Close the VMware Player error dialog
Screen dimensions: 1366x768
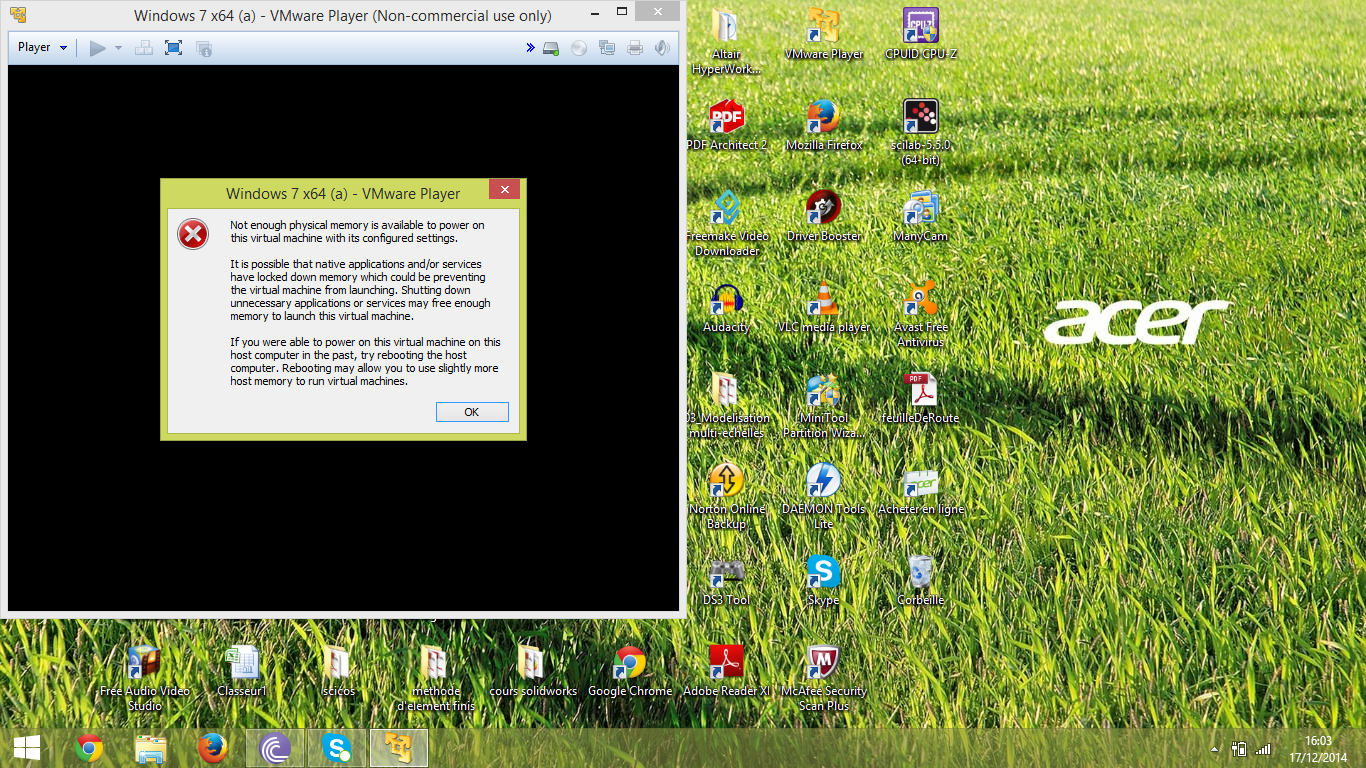pyautogui.click(x=504, y=189)
